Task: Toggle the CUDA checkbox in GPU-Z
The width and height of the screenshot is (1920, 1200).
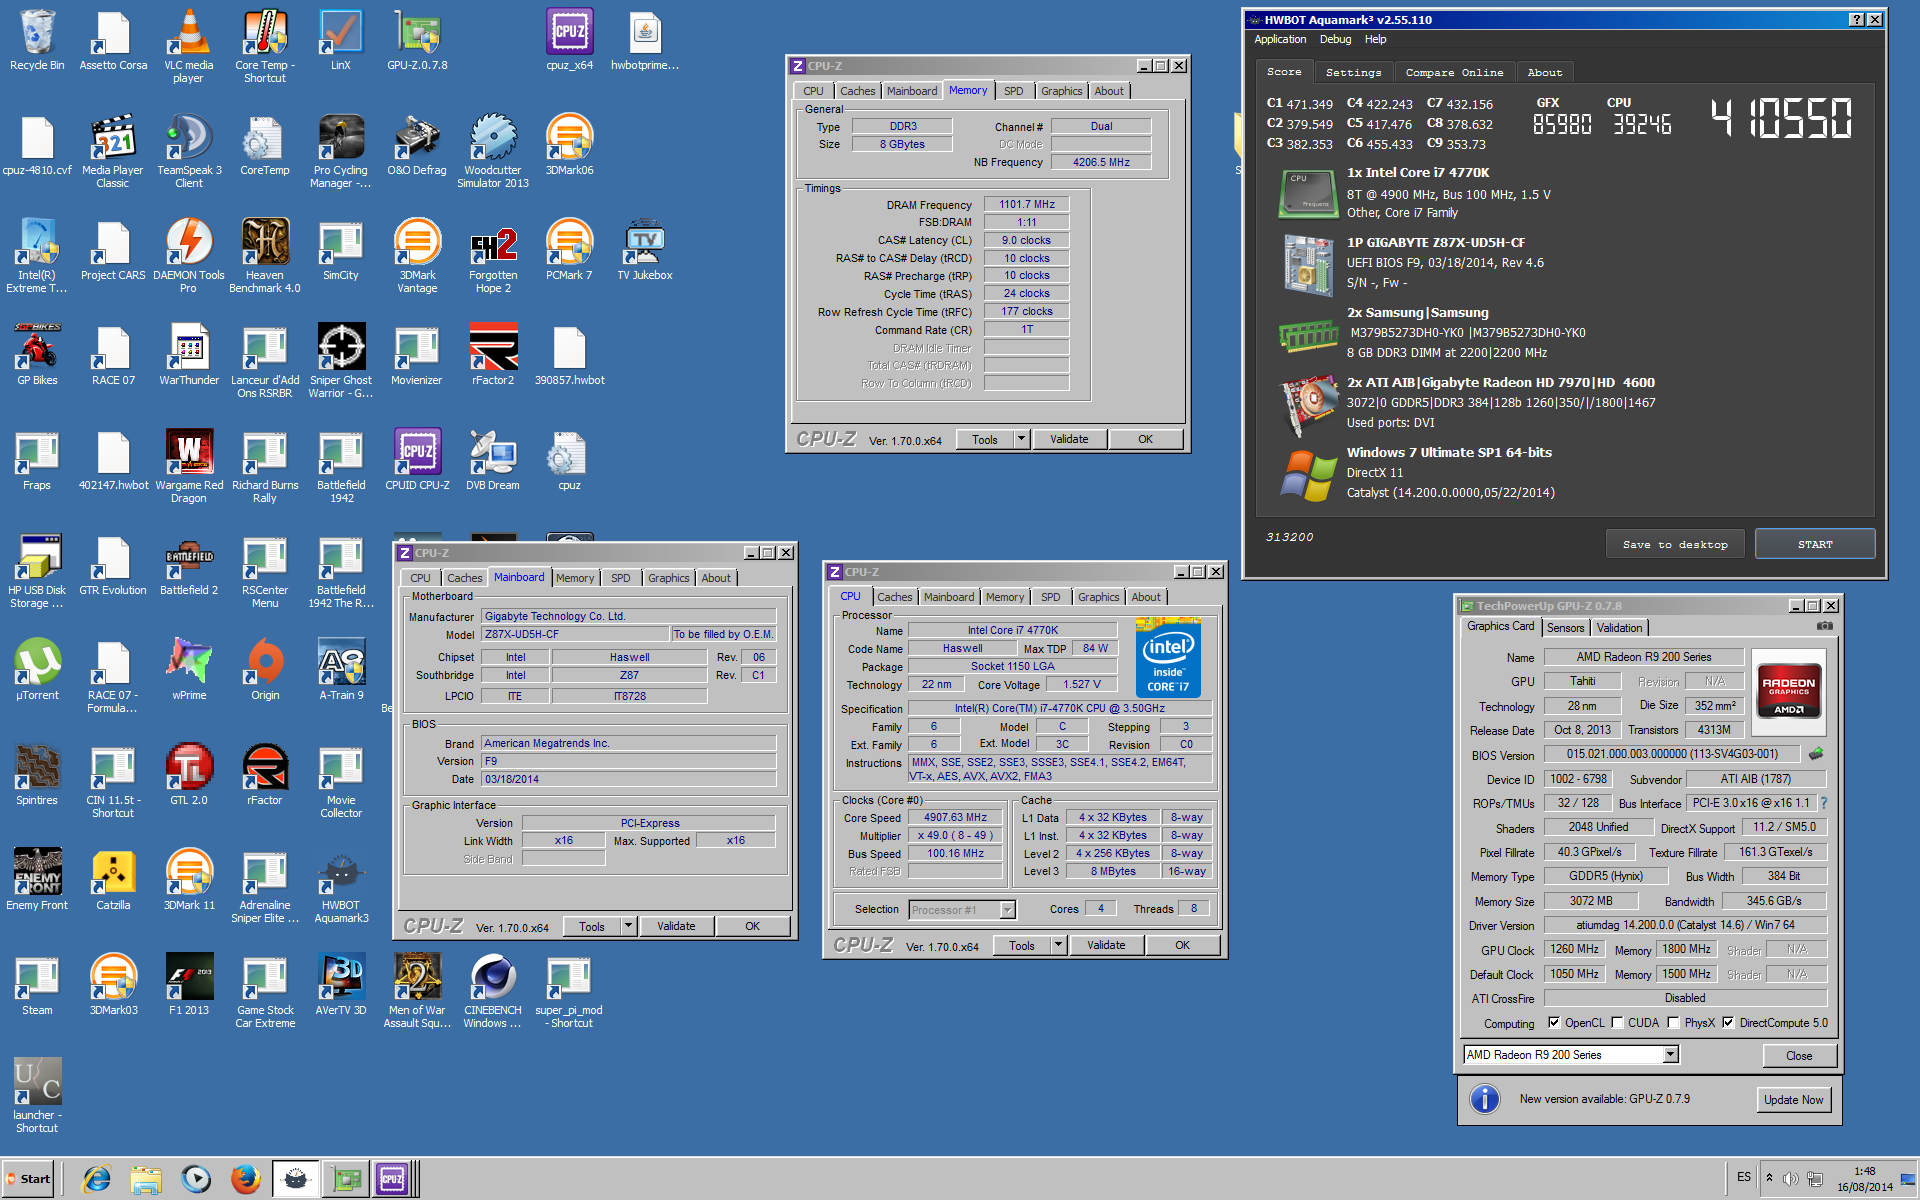Action: pos(1617,1022)
